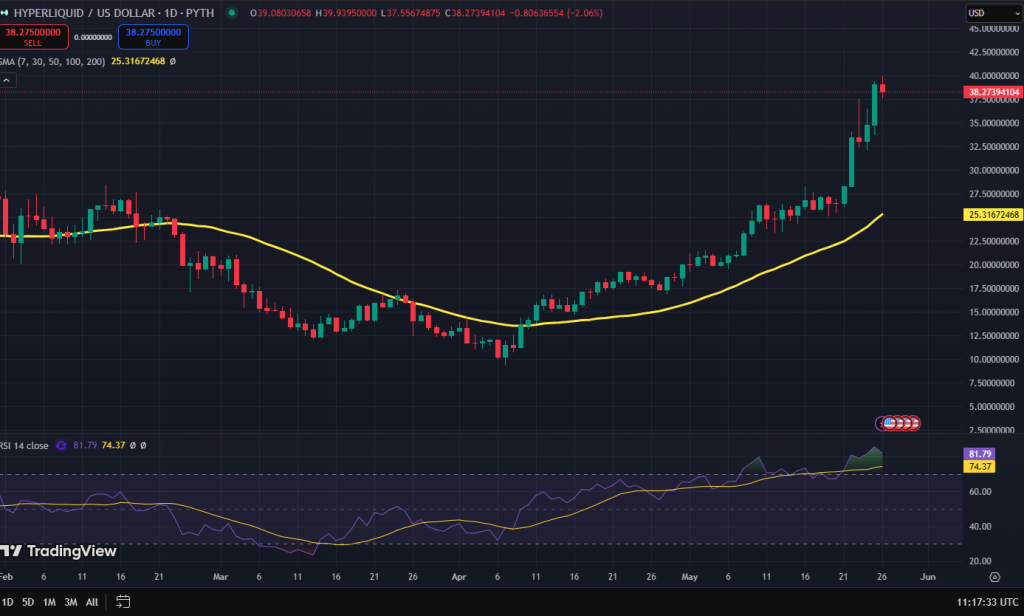Screen dimensions: 1024x616
Task: Click the Apr label on time axis
Action: (458, 577)
